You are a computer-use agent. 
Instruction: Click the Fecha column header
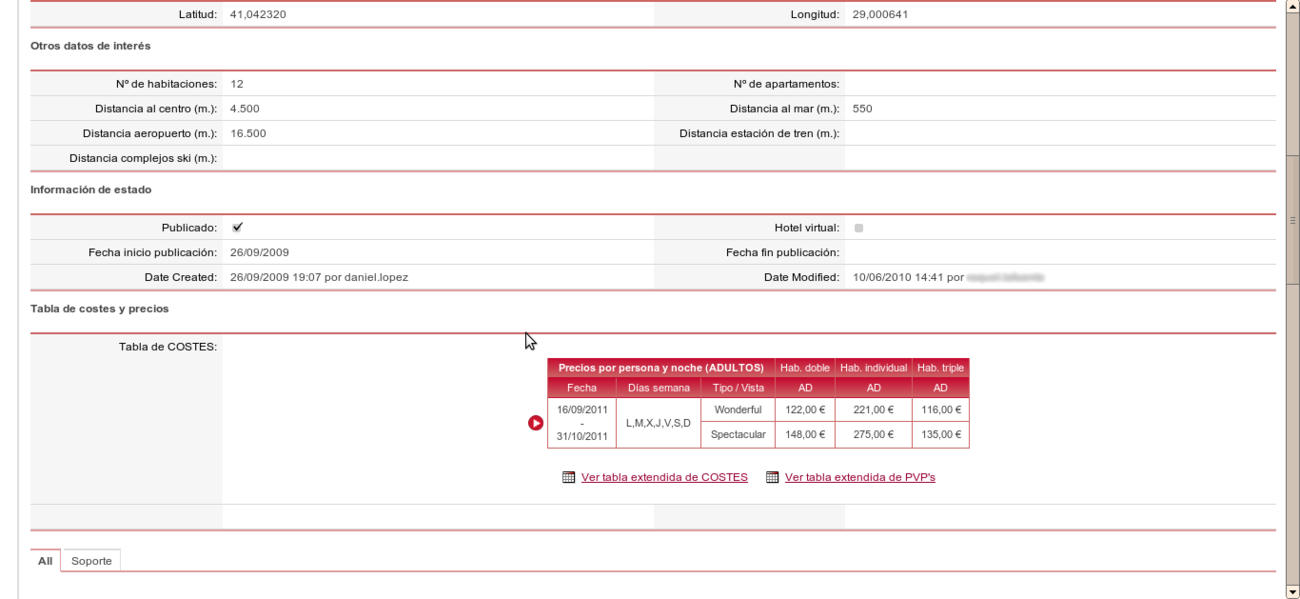(583, 387)
